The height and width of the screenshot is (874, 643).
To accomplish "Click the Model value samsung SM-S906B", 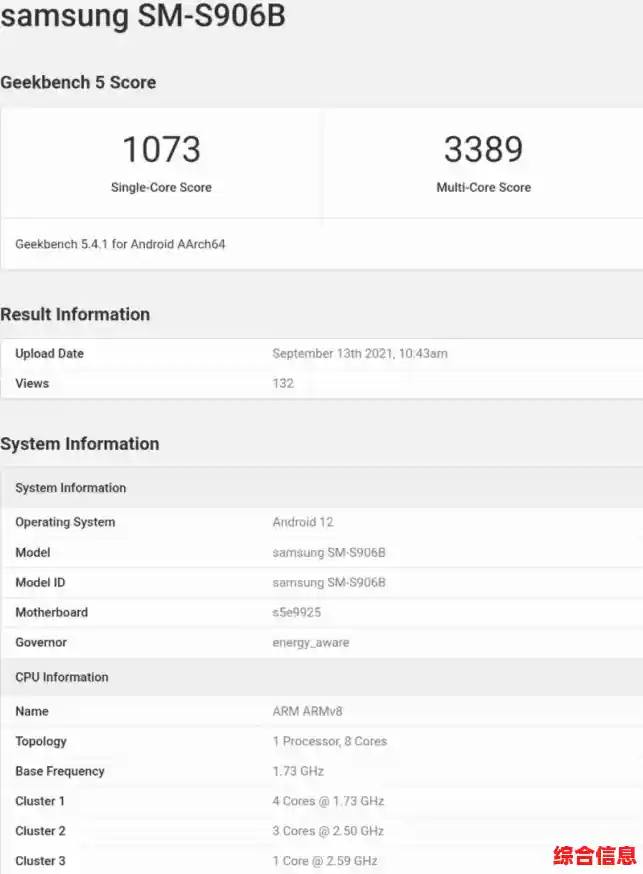I will click(x=329, y=552).
